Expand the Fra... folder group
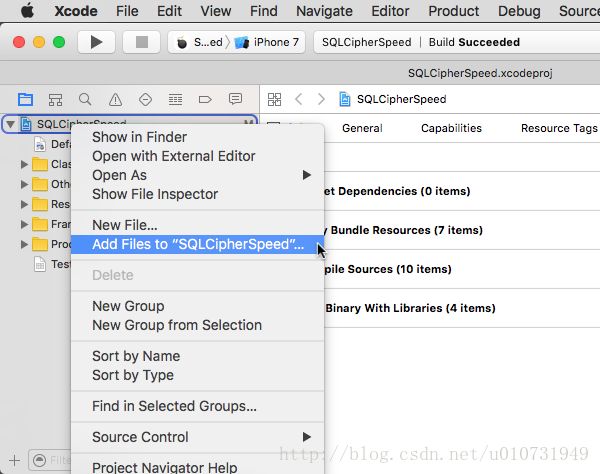Image resolution: width=600 pixels, height=474 pixels. pyautogui.click(x=24, y=224)
